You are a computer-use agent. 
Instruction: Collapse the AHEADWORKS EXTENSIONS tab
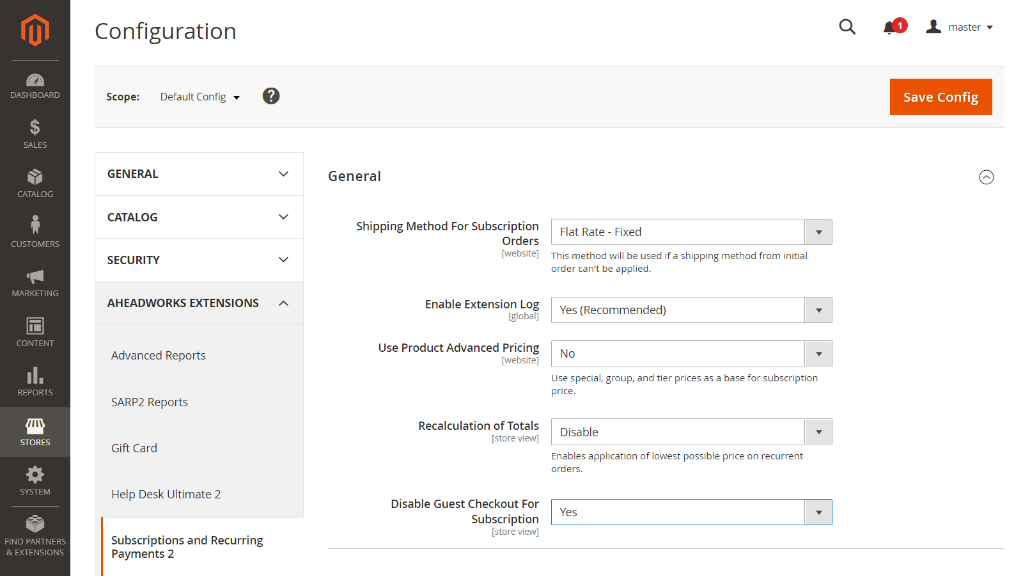pyautogui.click(x=199, y=303)
